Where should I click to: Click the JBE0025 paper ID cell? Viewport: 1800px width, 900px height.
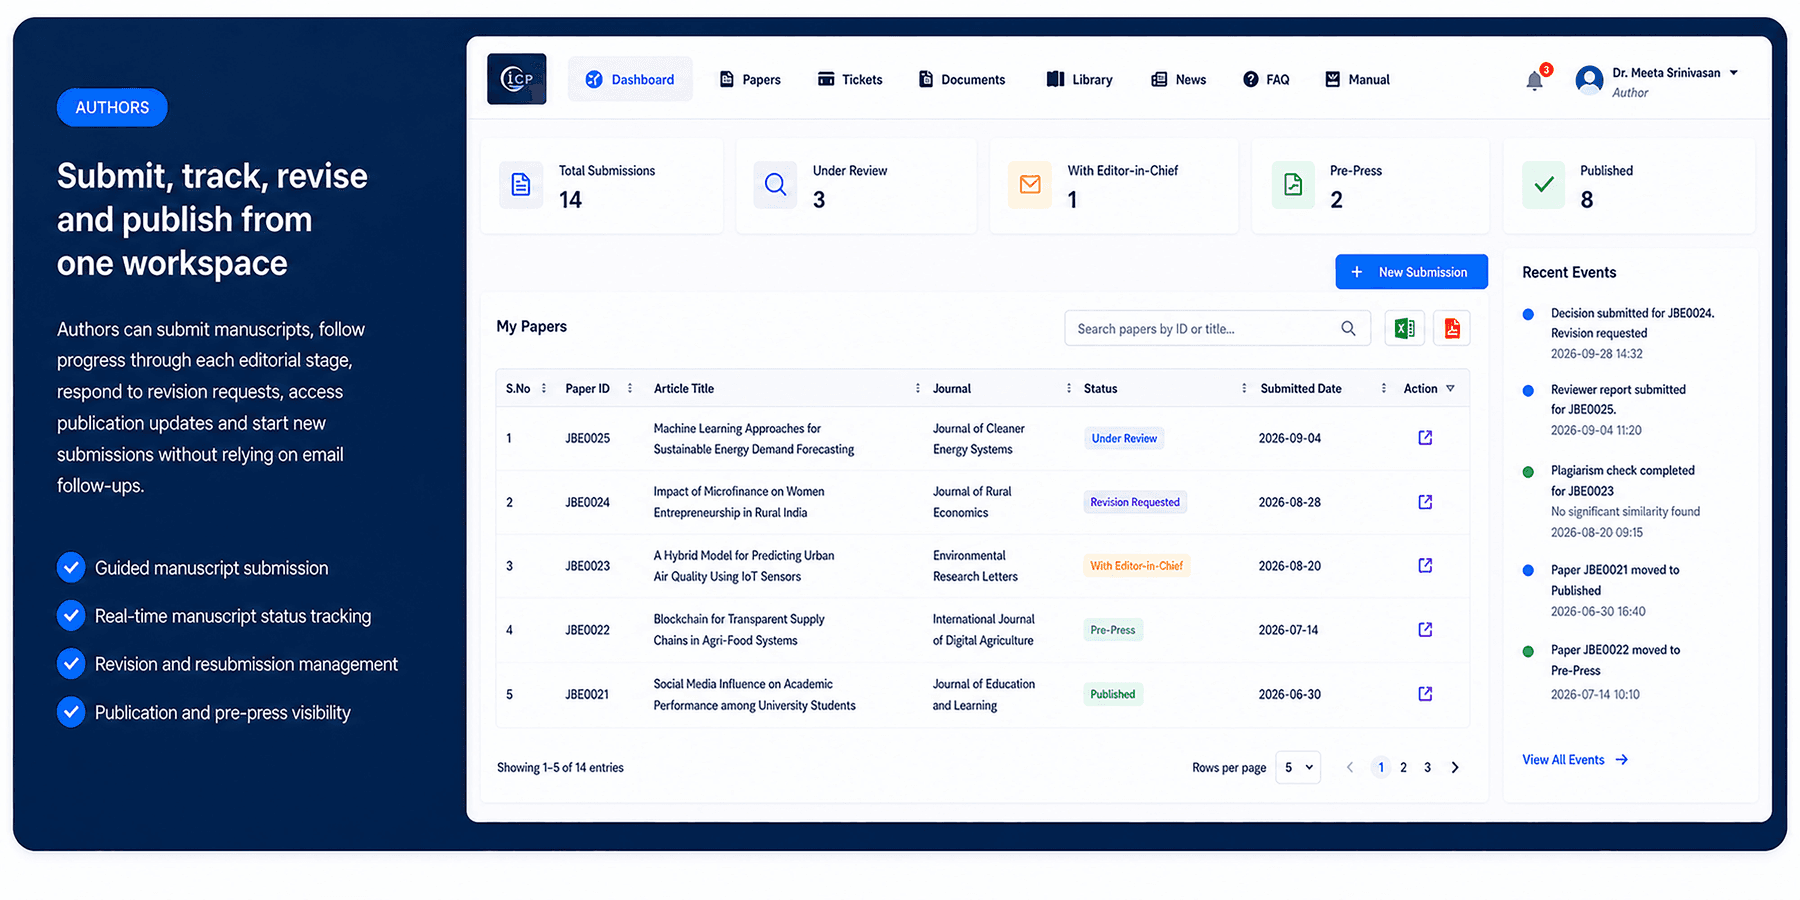[587, 438]
